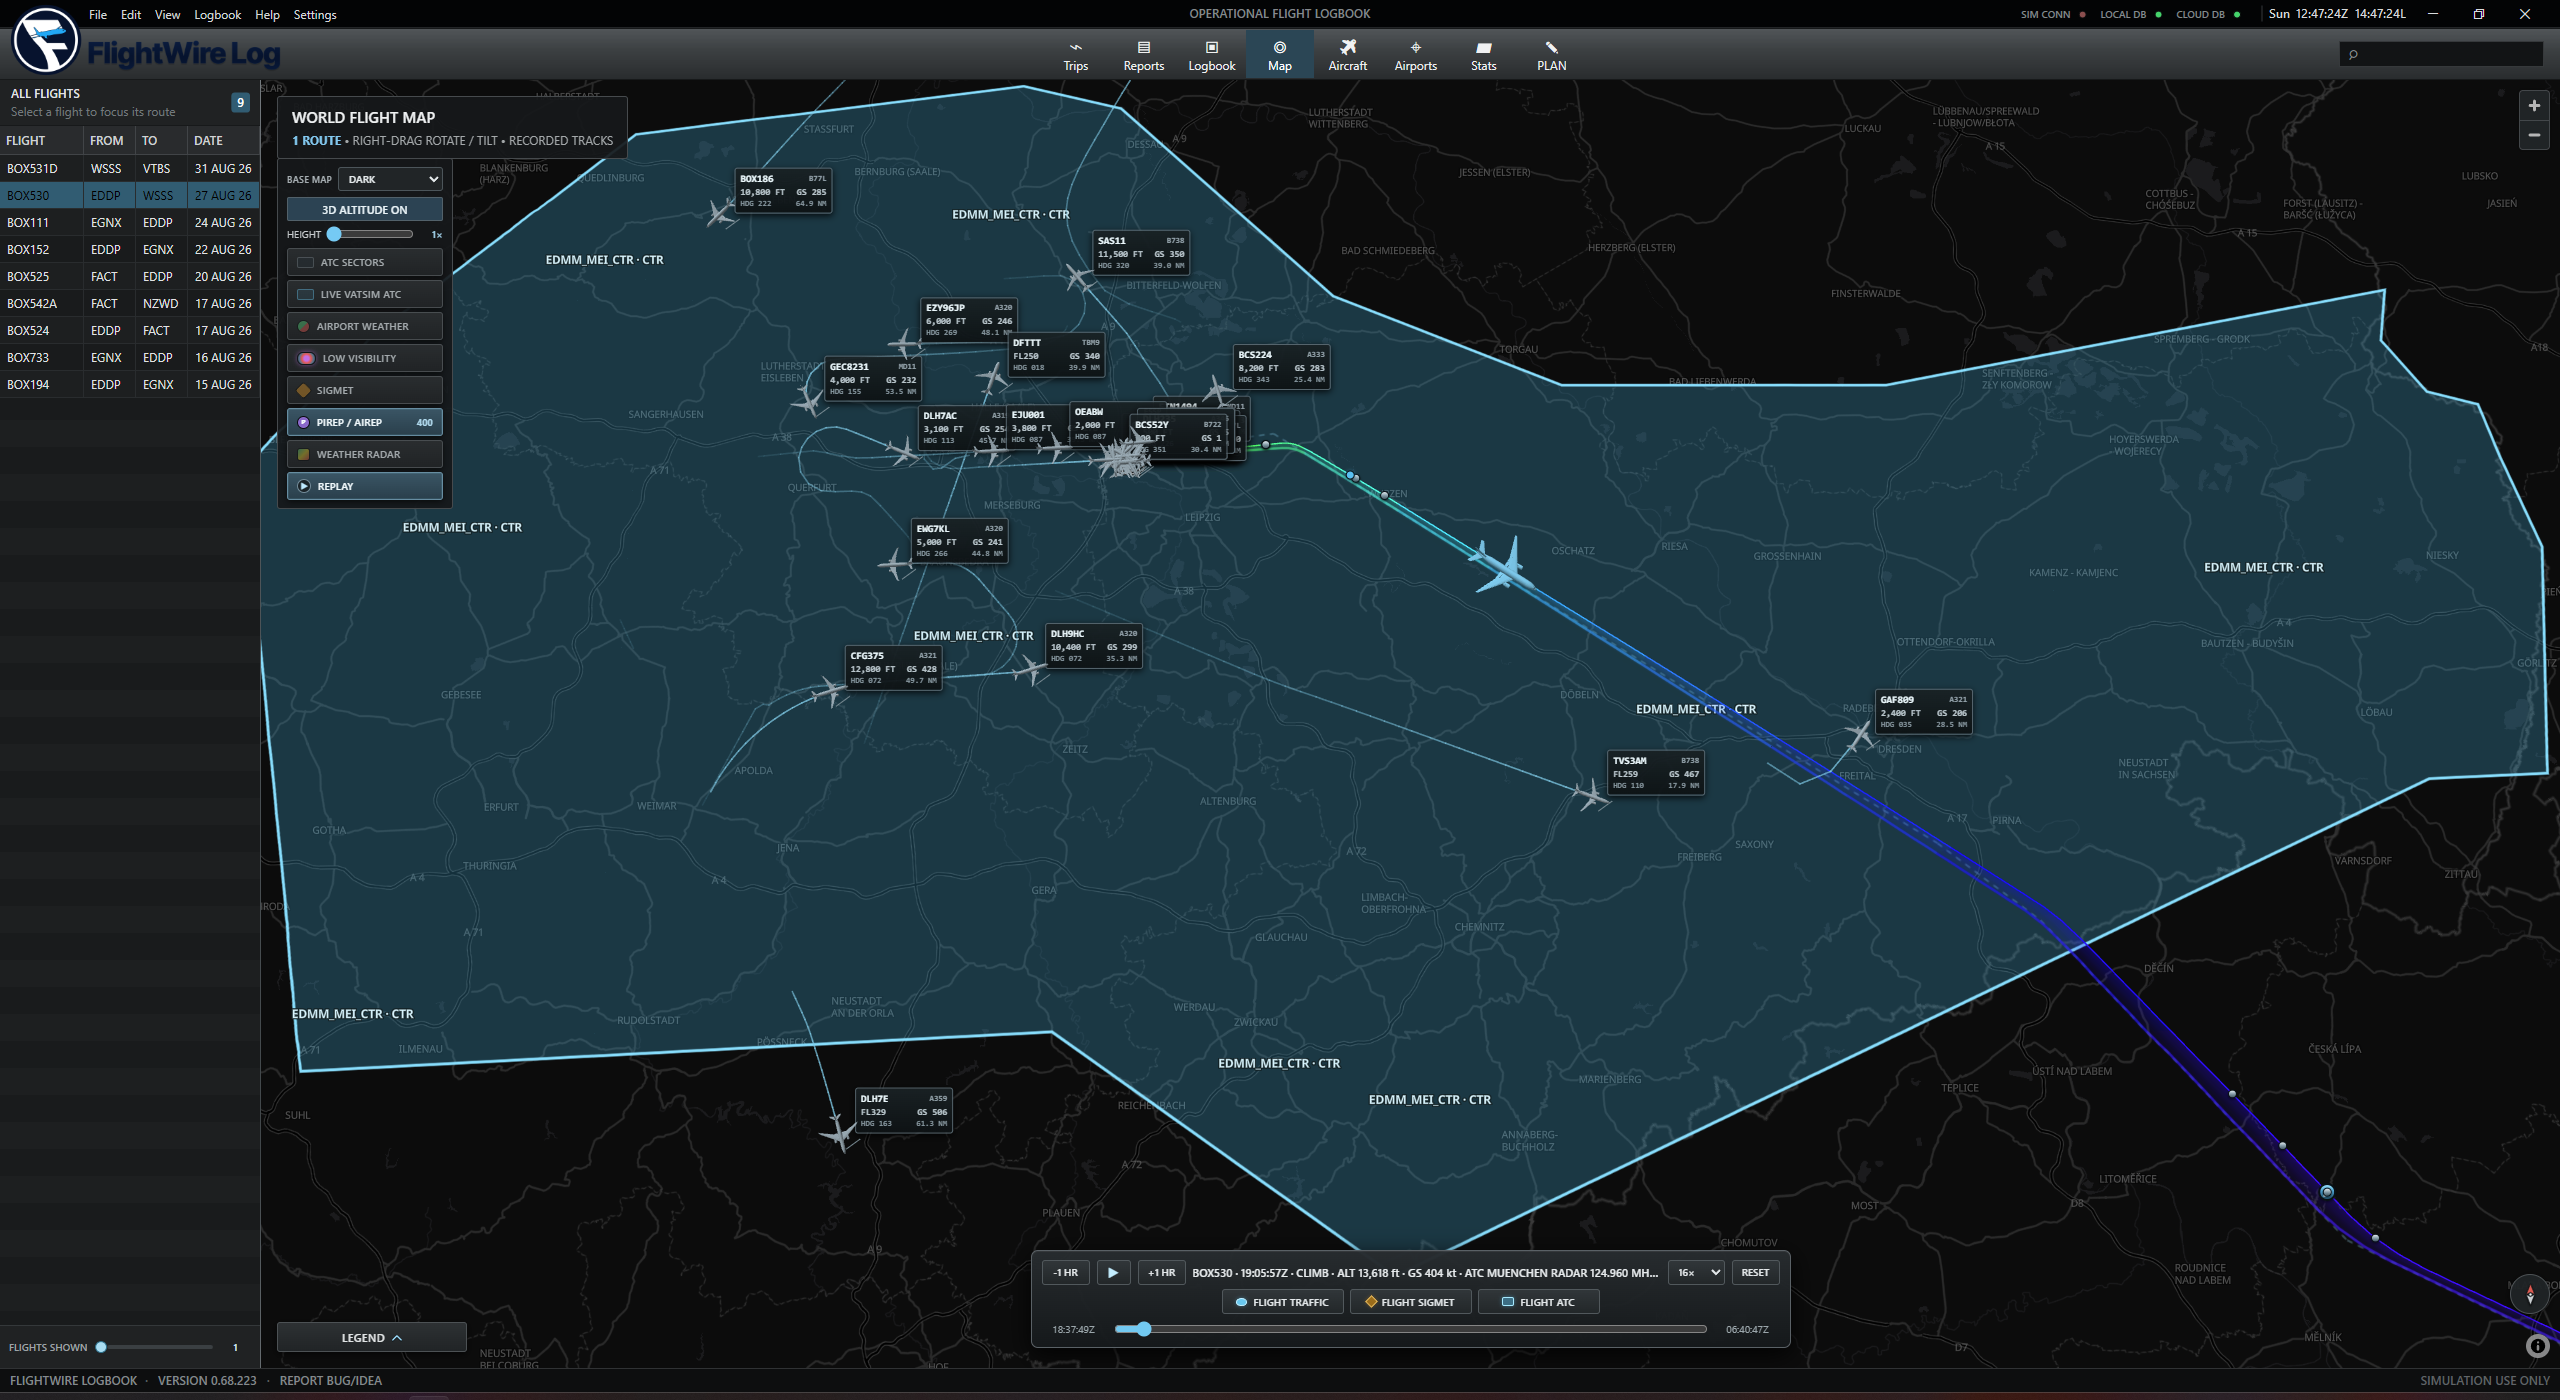Toggle 3D ALTITUDE ON button

click(364, 210)
